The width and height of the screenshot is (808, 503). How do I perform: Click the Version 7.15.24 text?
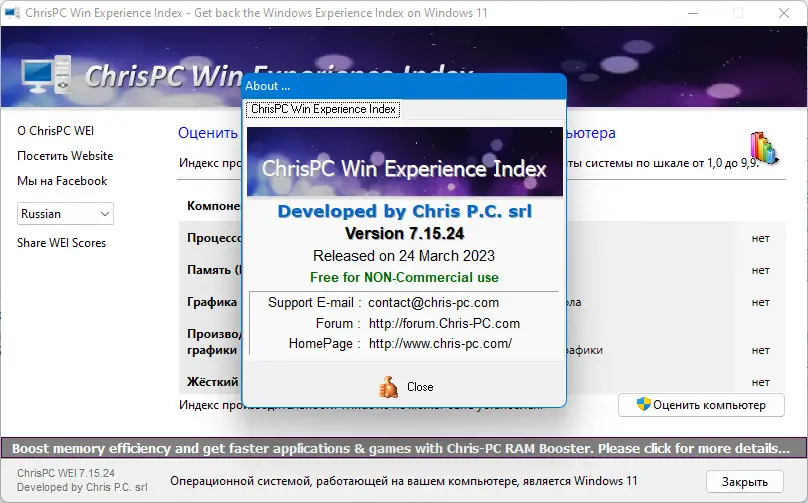point(405,233)
